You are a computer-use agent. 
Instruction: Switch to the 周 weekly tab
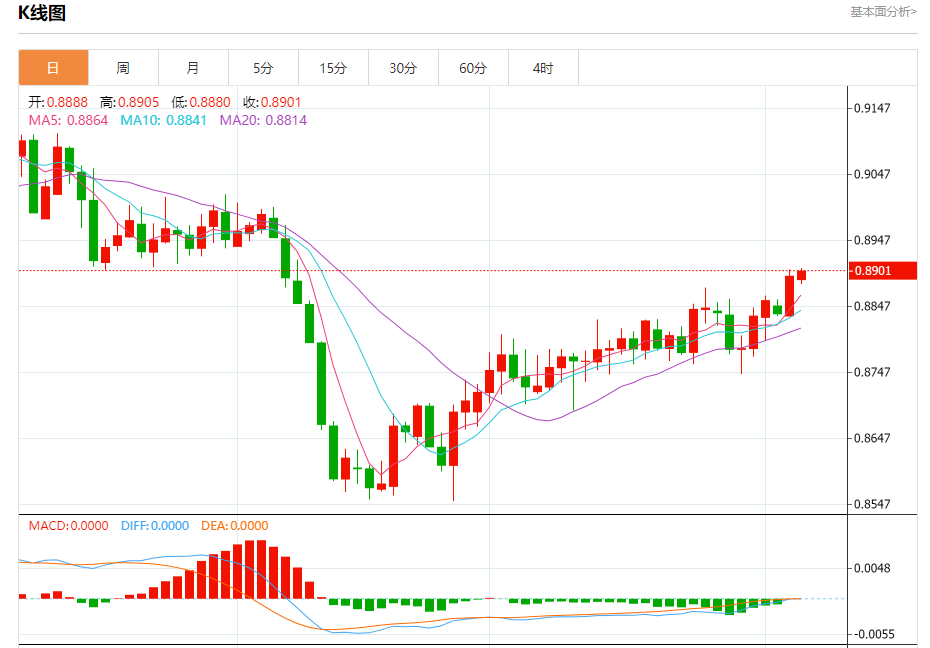pos(123,68)
